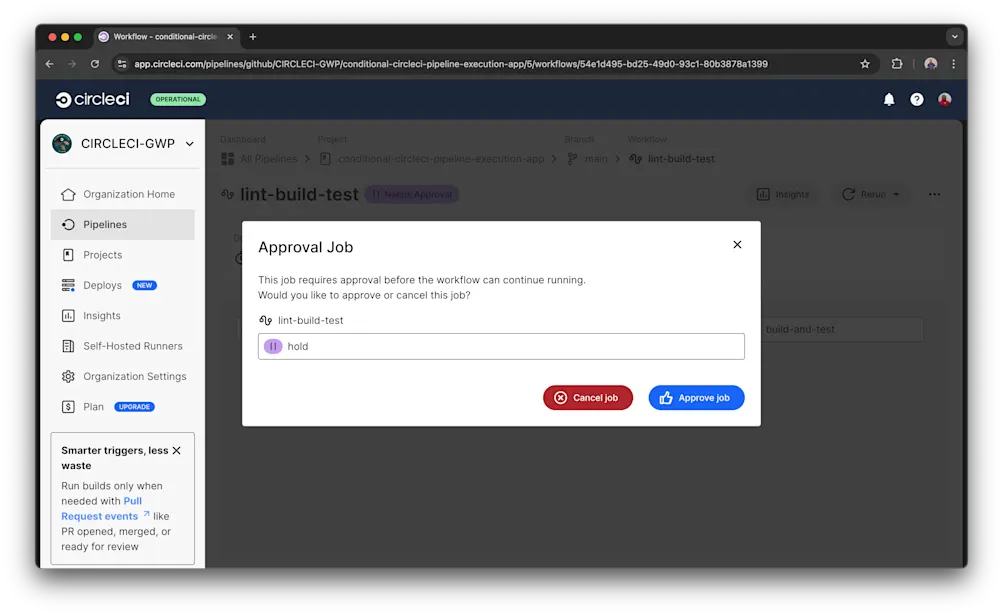Screen dimensions: 1003x615
Task: Open Insights in the sidebar
Action: pyautogui.click(x=123, y=315)
